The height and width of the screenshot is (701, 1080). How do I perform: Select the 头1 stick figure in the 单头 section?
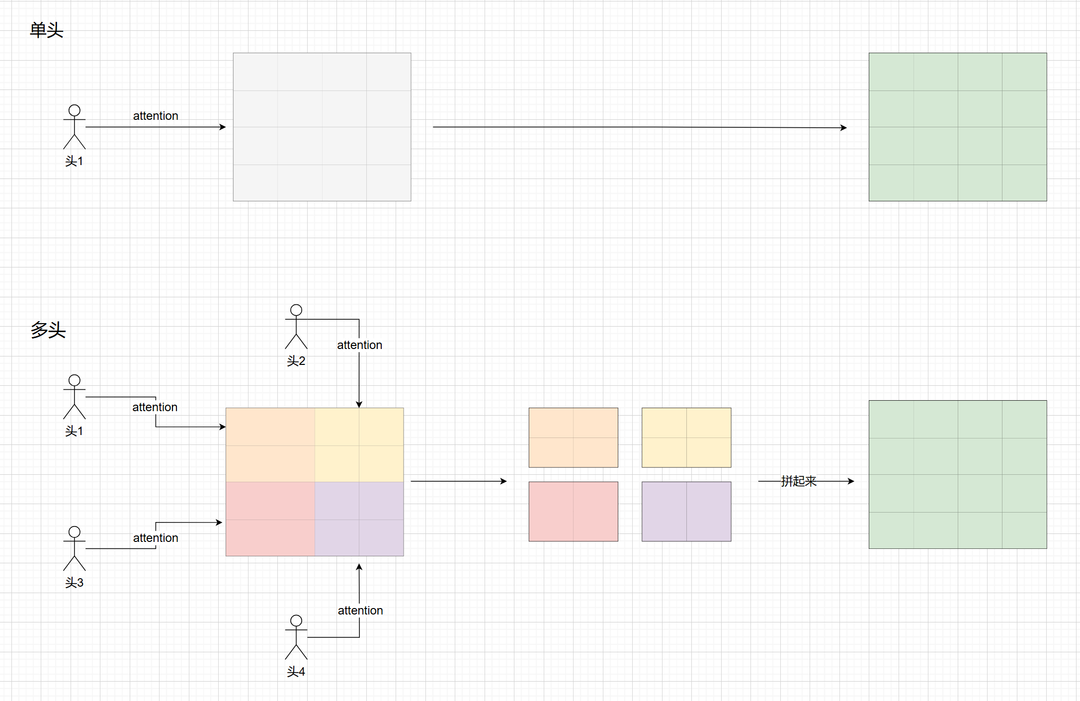click(x=74, y=127)
